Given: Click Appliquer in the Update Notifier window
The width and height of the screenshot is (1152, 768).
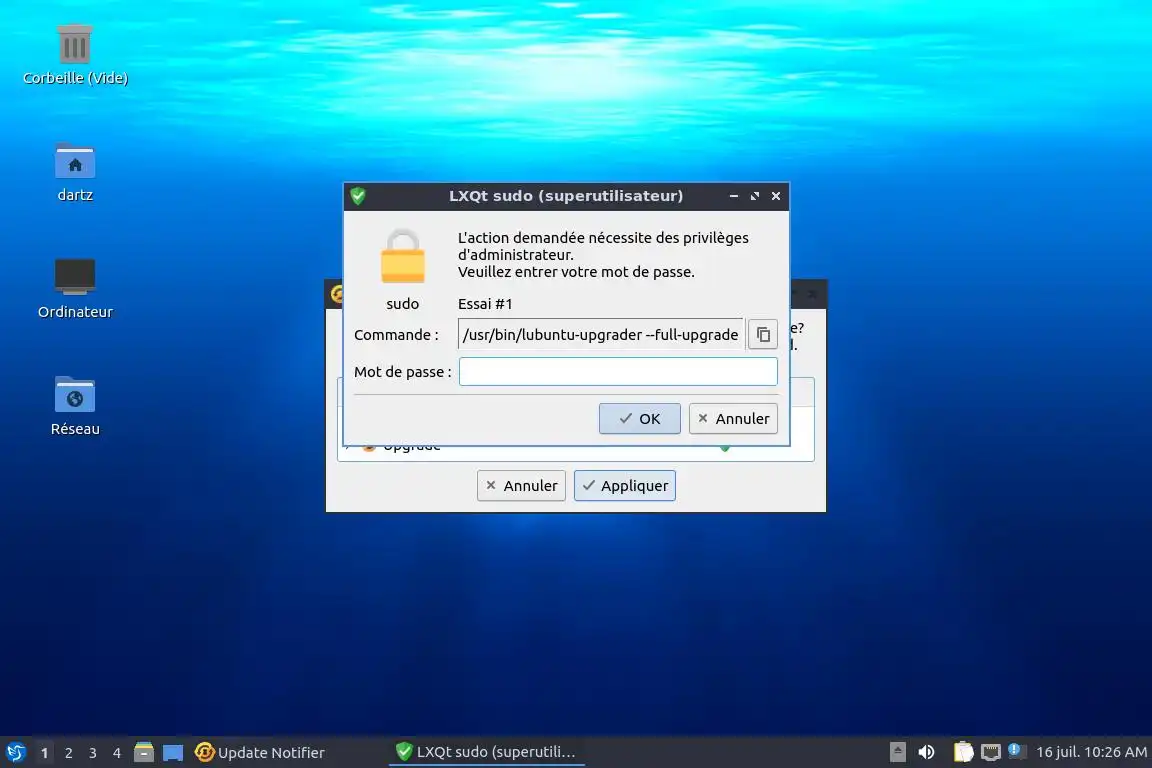Looking at the screenshot, I should (x=624, y=486).
